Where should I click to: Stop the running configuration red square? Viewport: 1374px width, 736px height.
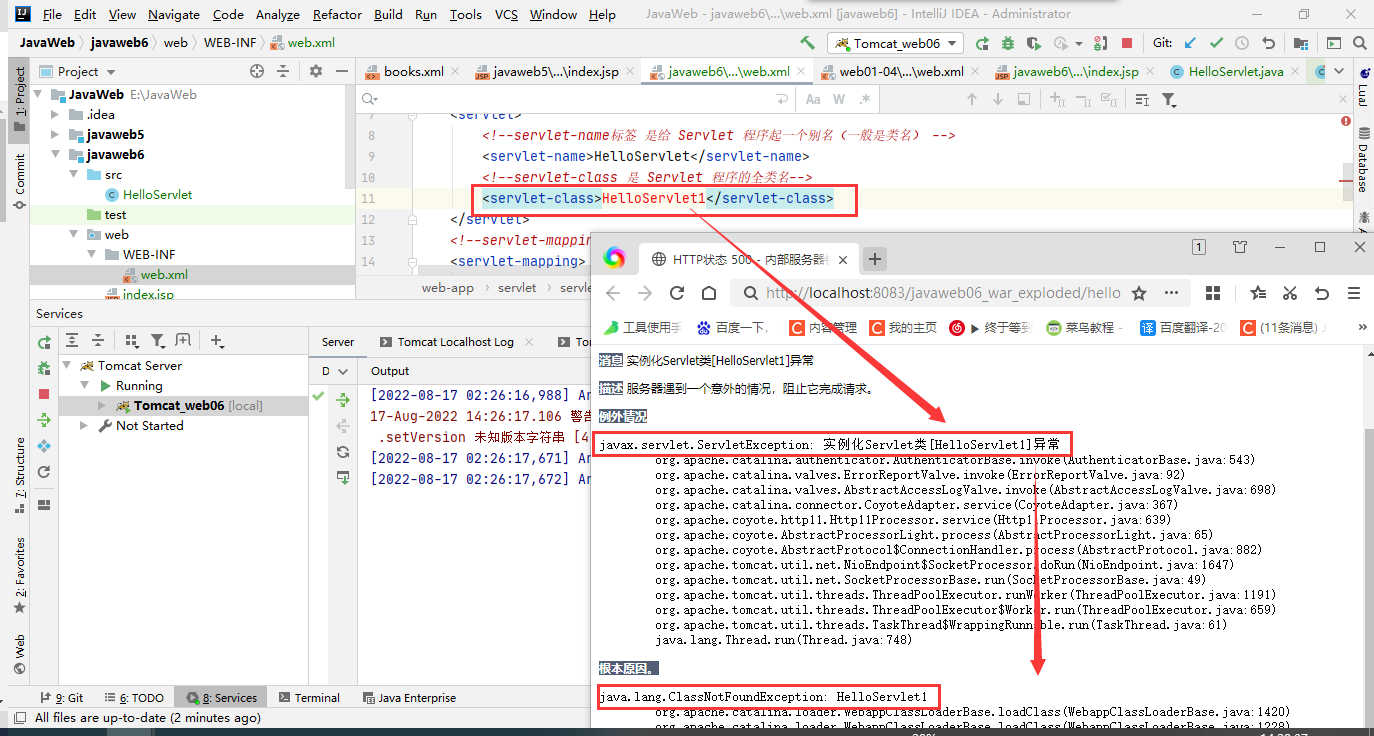[x=1127, y=43]
